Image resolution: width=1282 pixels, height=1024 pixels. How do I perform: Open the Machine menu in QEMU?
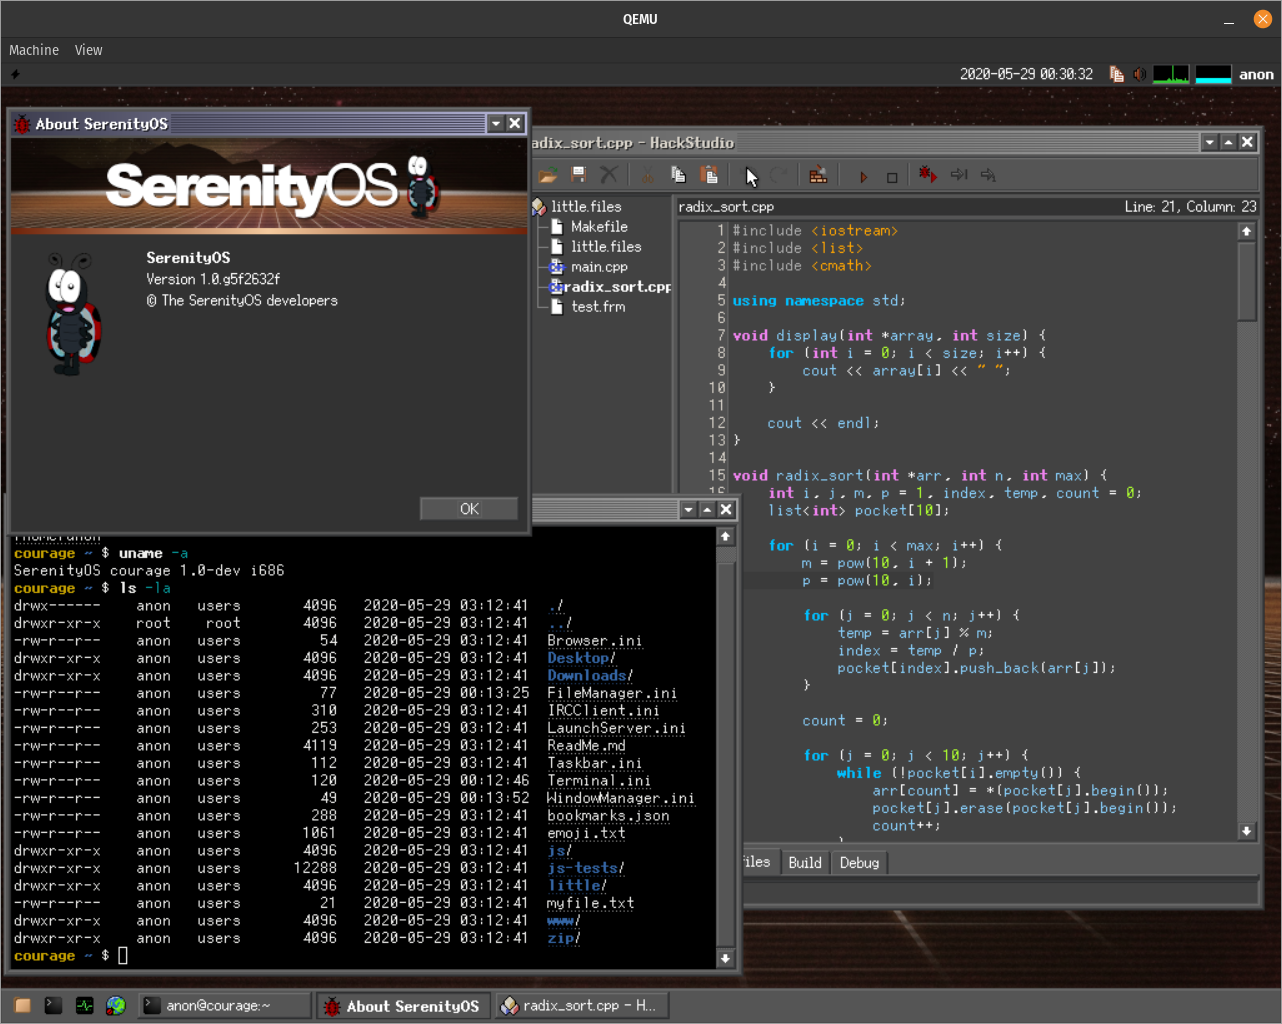pos(34,50)
